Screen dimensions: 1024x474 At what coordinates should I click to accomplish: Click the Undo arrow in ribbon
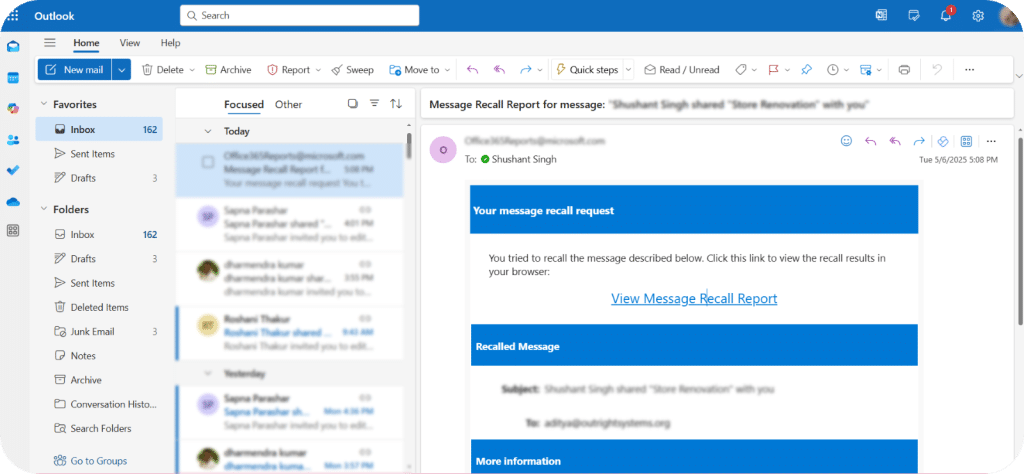[937, 70]
